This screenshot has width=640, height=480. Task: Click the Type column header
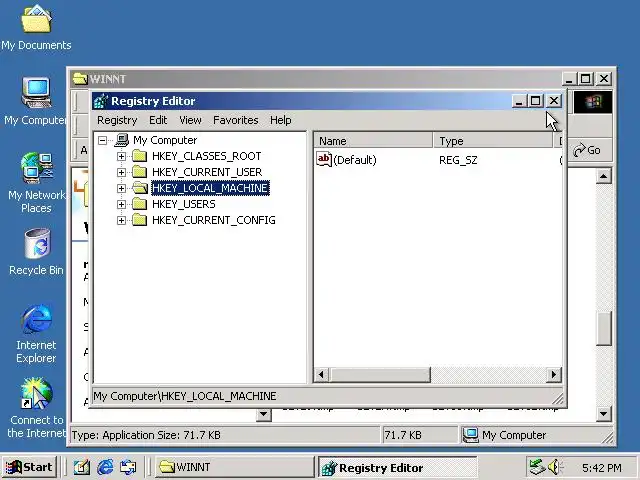tap(493, 141)
